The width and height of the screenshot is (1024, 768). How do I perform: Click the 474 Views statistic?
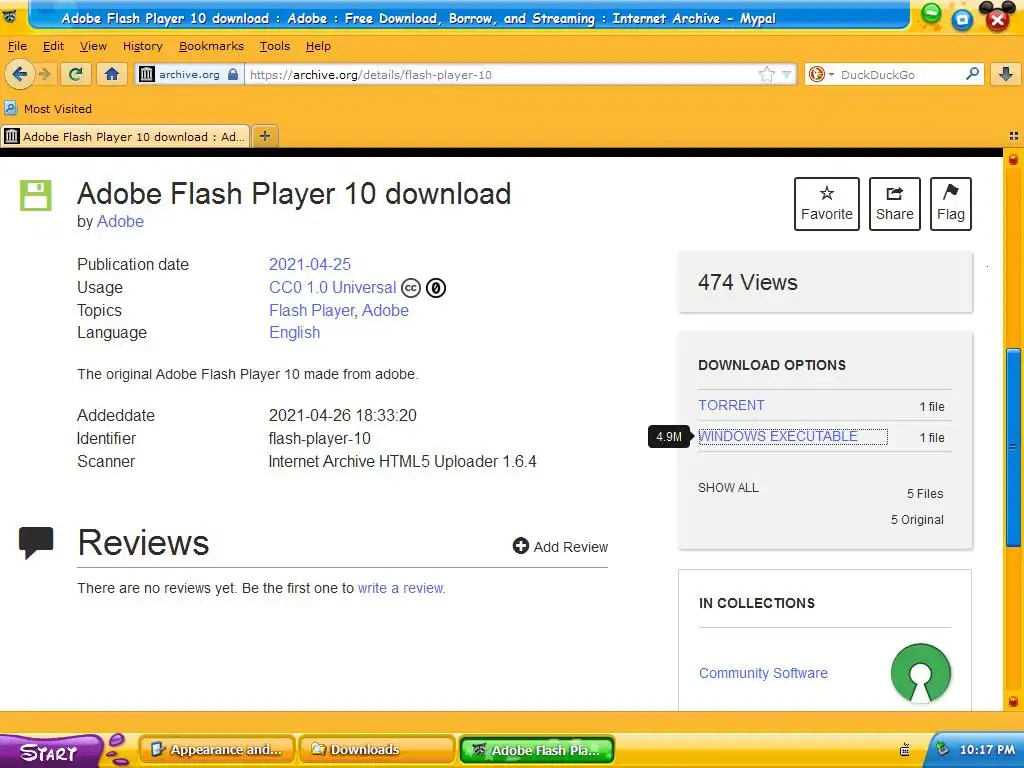click(x=748, y=282)
